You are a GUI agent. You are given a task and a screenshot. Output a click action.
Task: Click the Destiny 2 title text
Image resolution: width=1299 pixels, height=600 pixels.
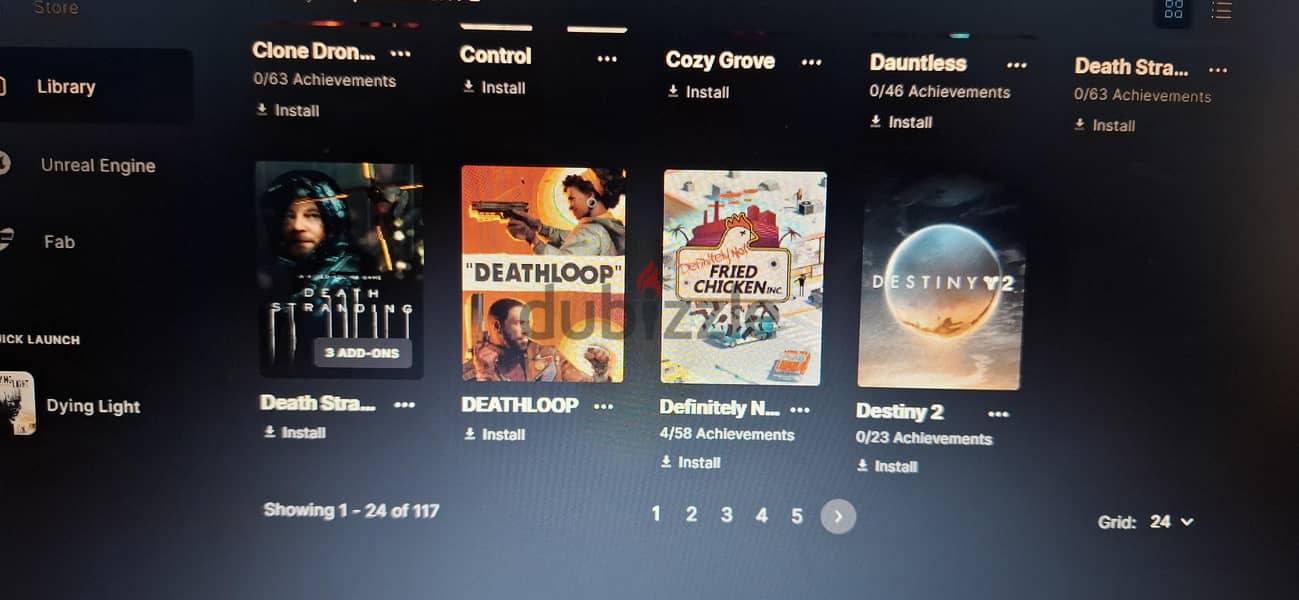(x=900, y=412)
